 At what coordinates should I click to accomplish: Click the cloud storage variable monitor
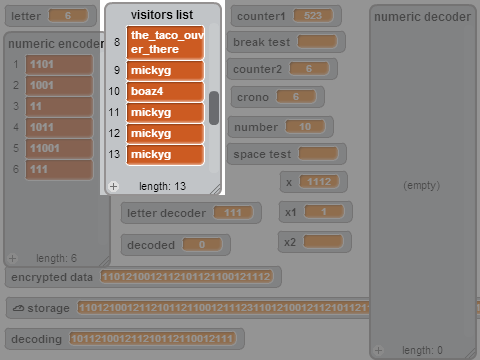point(243,308)
